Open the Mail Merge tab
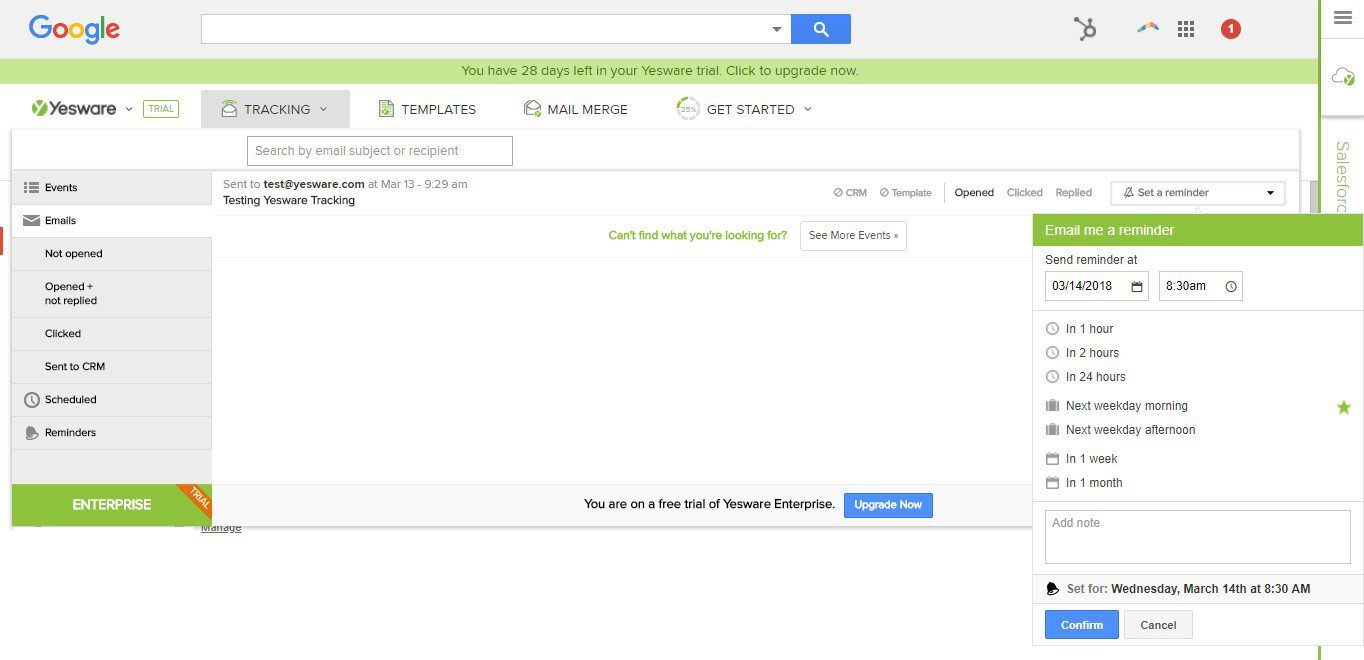The height and width of the screenshot is (660, 1364). (x=576, y=109)
